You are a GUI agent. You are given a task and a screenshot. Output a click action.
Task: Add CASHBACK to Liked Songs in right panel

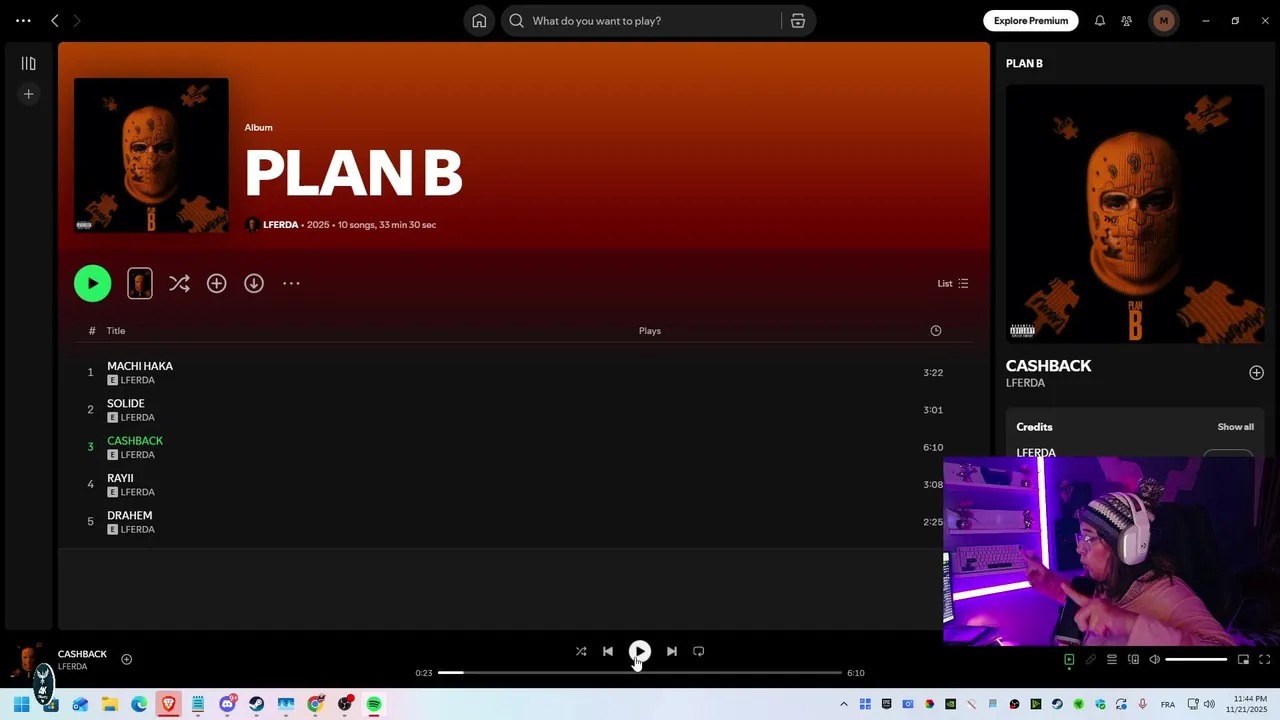pos(1256,373)
